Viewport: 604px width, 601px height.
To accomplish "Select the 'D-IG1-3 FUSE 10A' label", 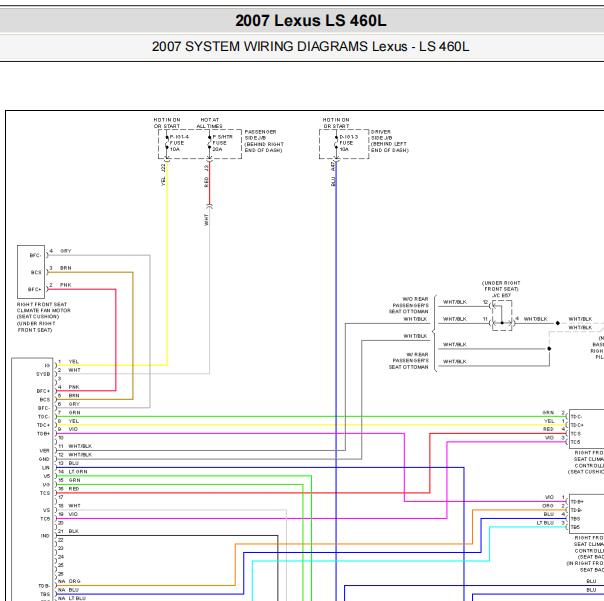I will (x=349, y=143).
